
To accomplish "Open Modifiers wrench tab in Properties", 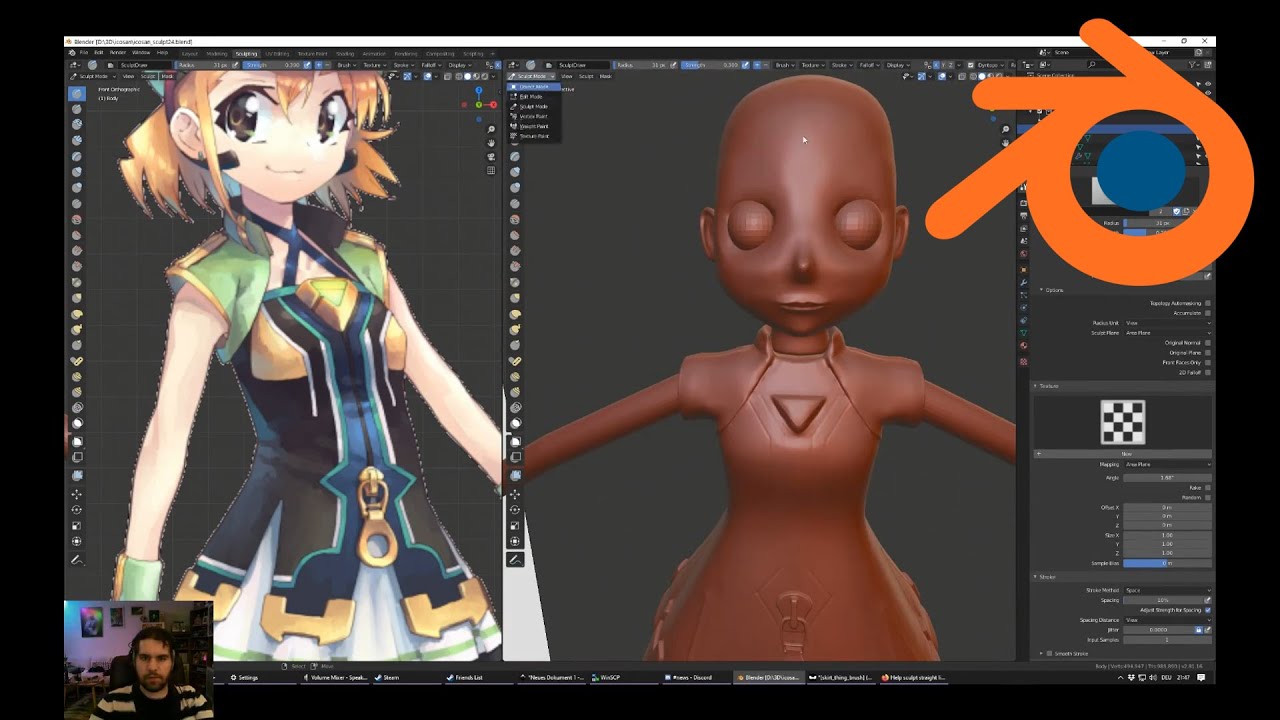I will [1023, 283].
